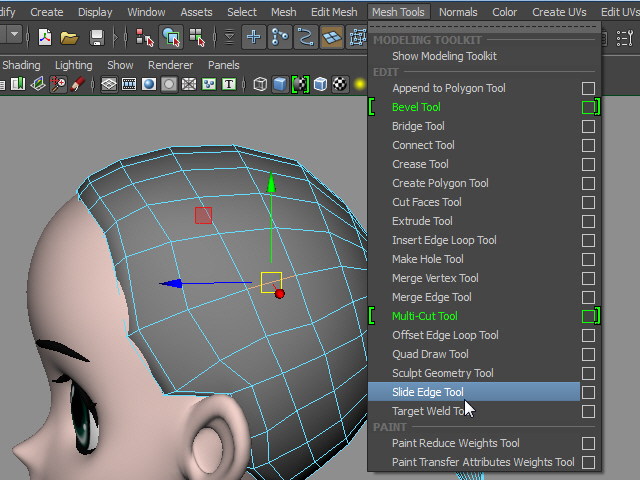
Task: Choose Slide Edge Tool from menu
Action: click(x=428, y=393)
